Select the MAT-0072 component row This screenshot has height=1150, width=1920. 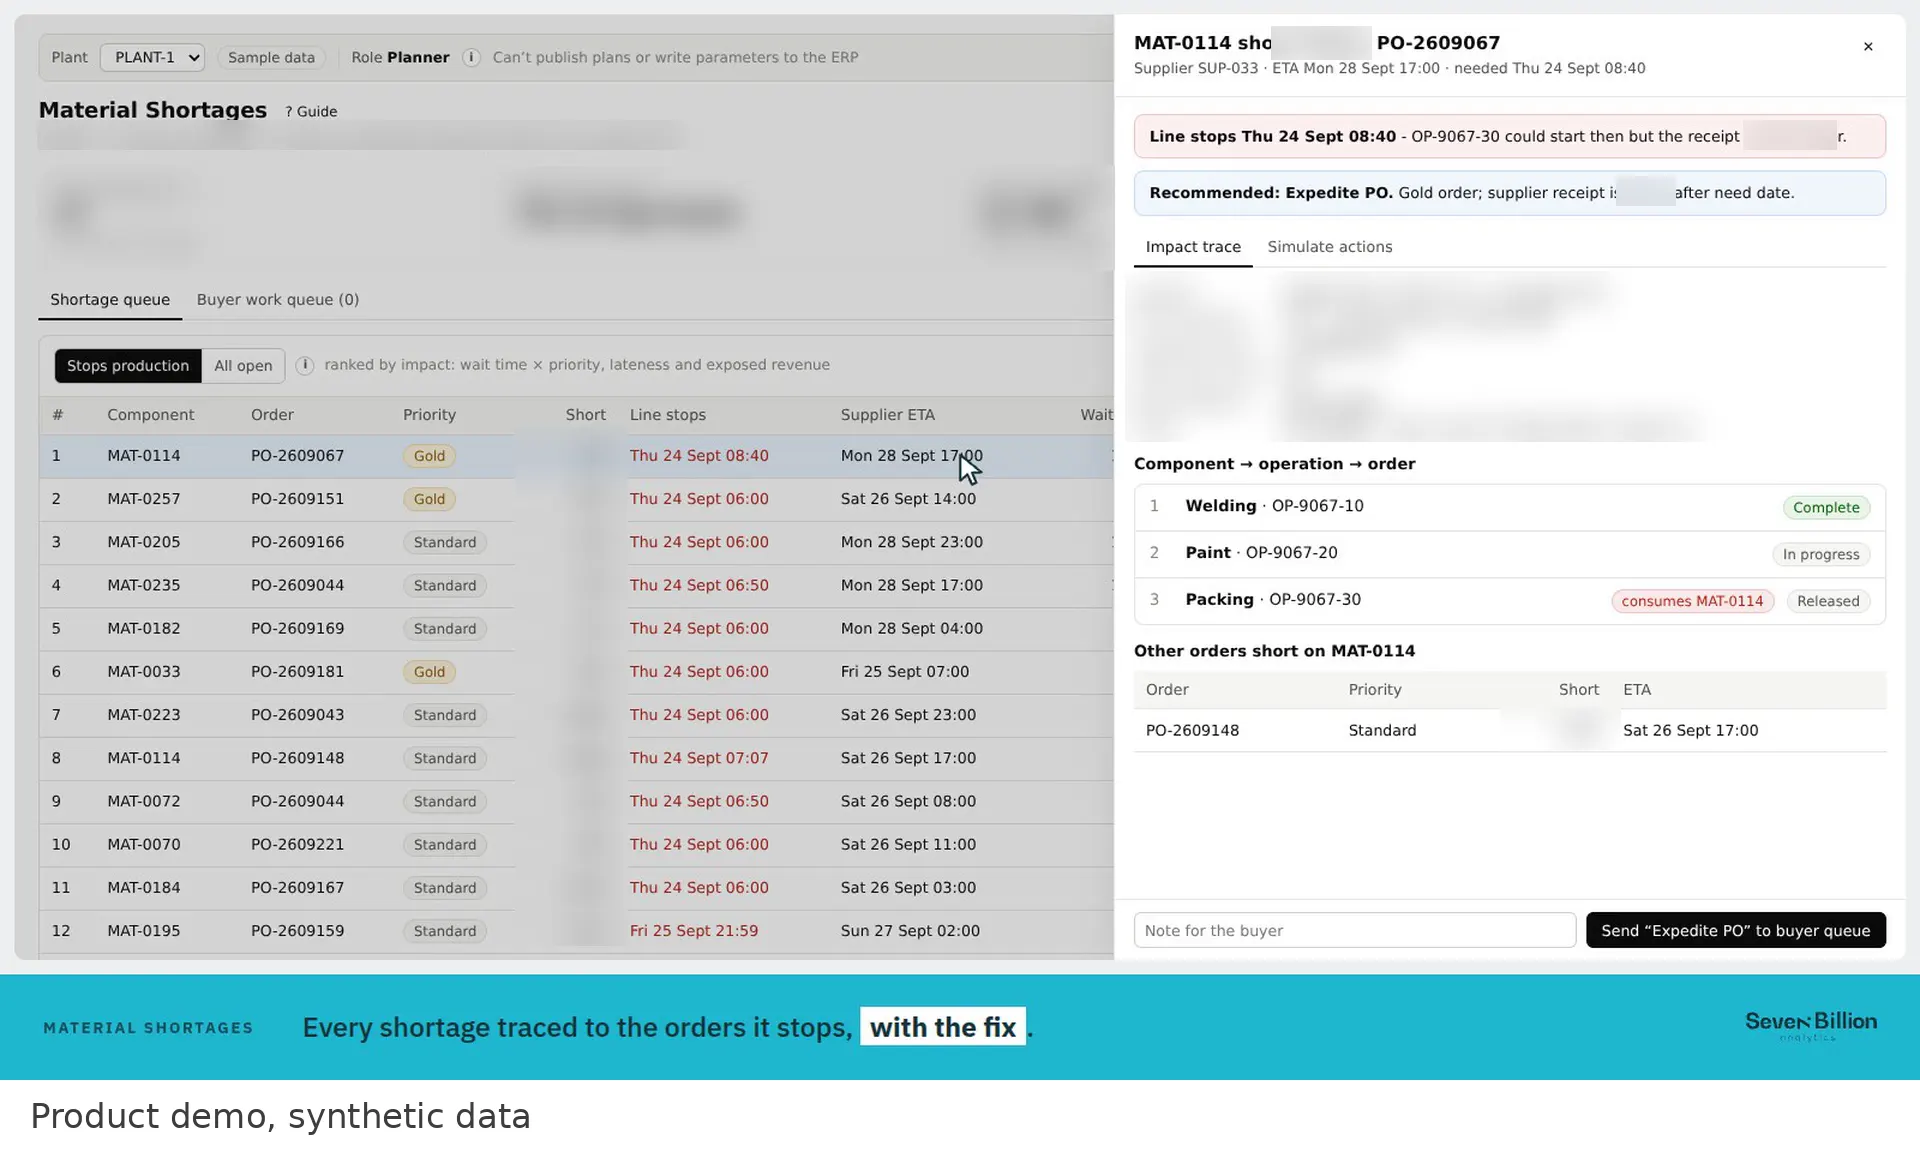click(576, 801)
